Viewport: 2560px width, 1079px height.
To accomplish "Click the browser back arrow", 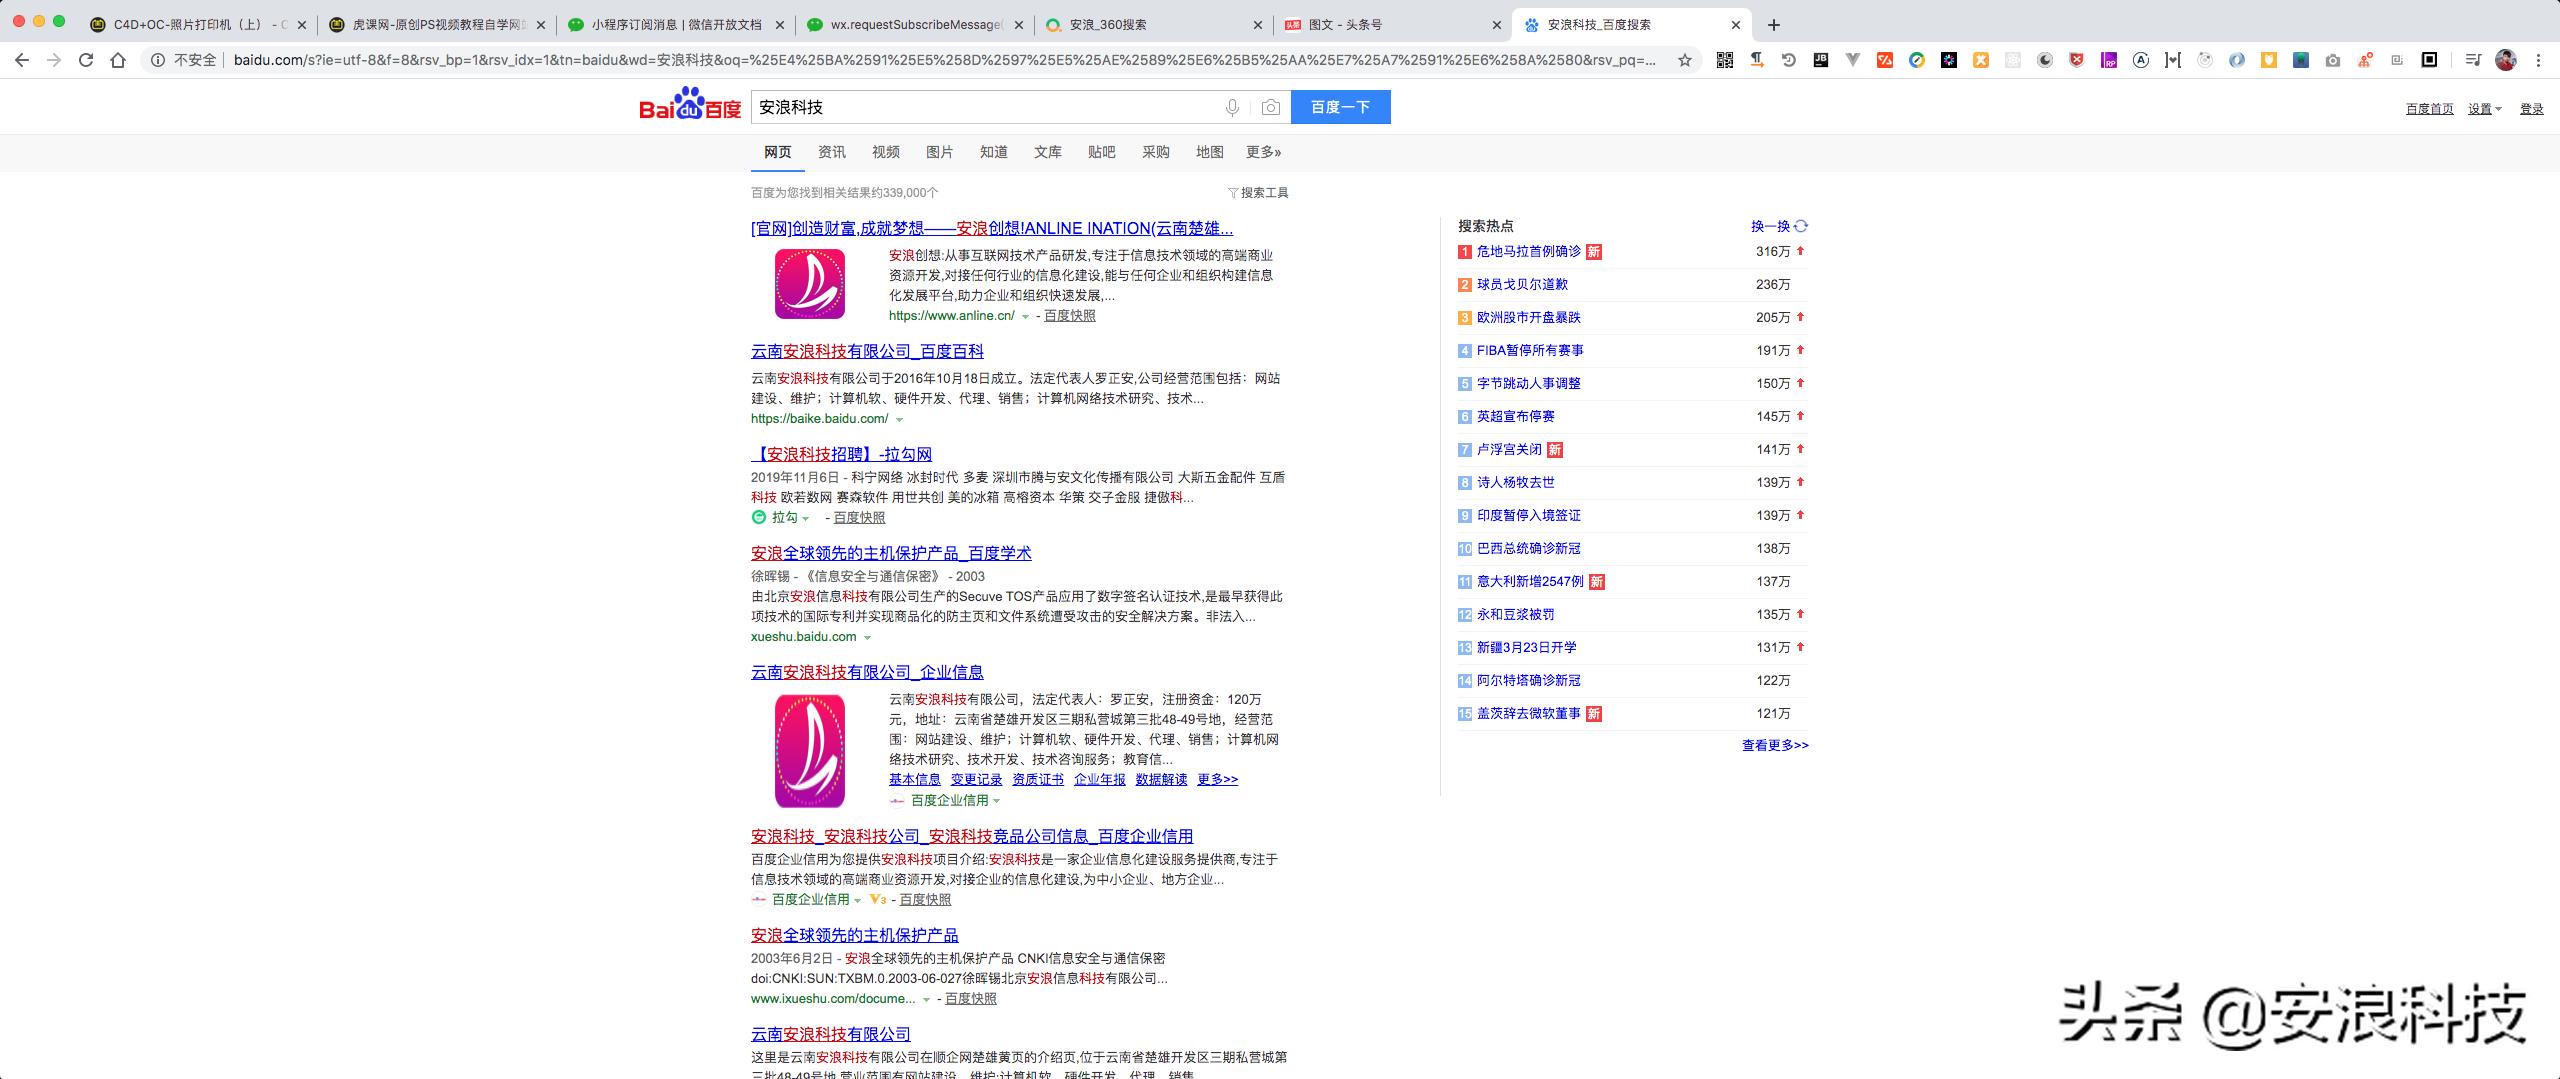I will [22, 60].
